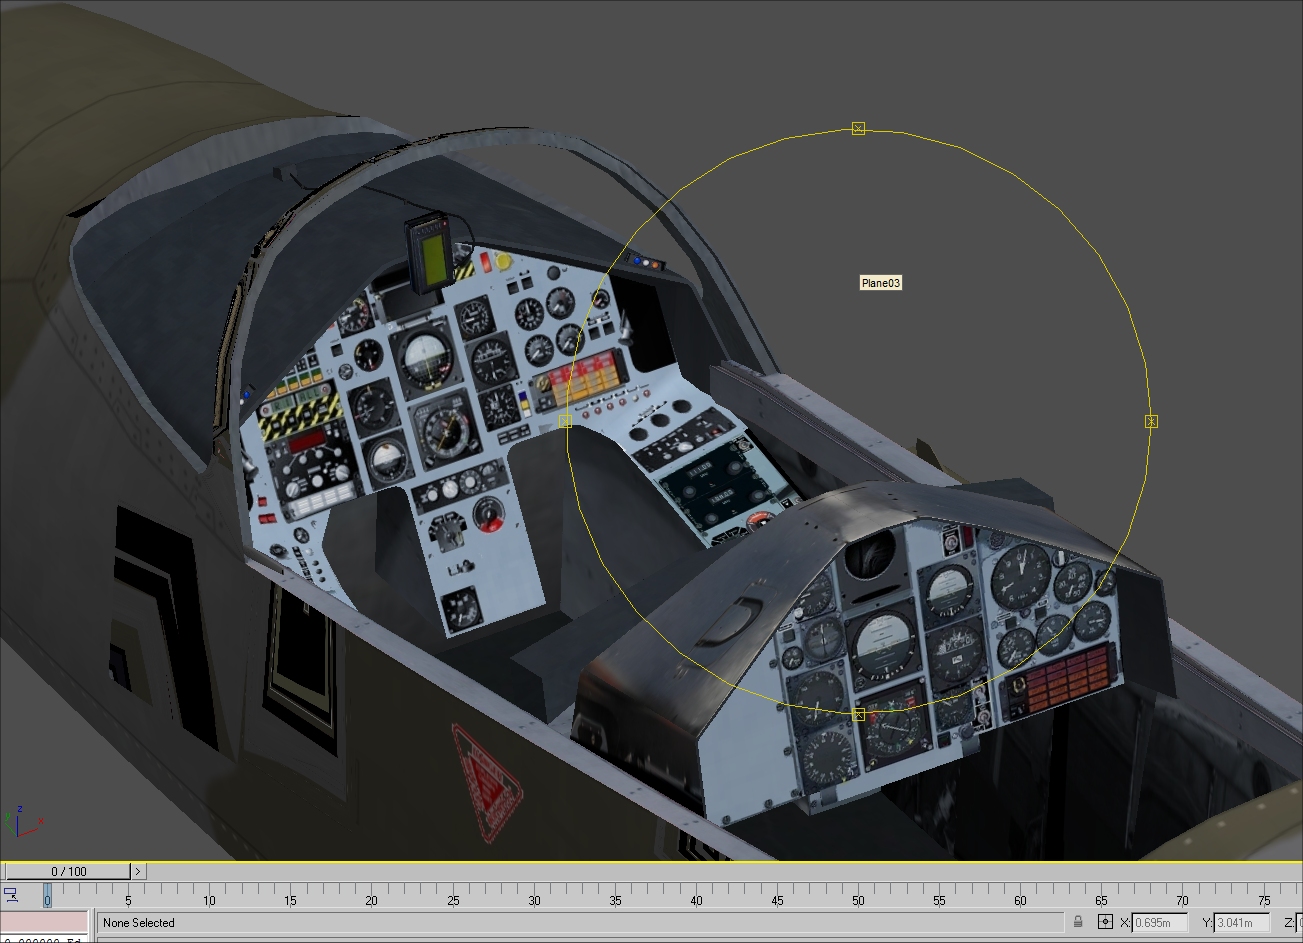Open the Mini Curve Editor icon
The width and height of the screenshot is (1303, 943).
coord(11,895)
